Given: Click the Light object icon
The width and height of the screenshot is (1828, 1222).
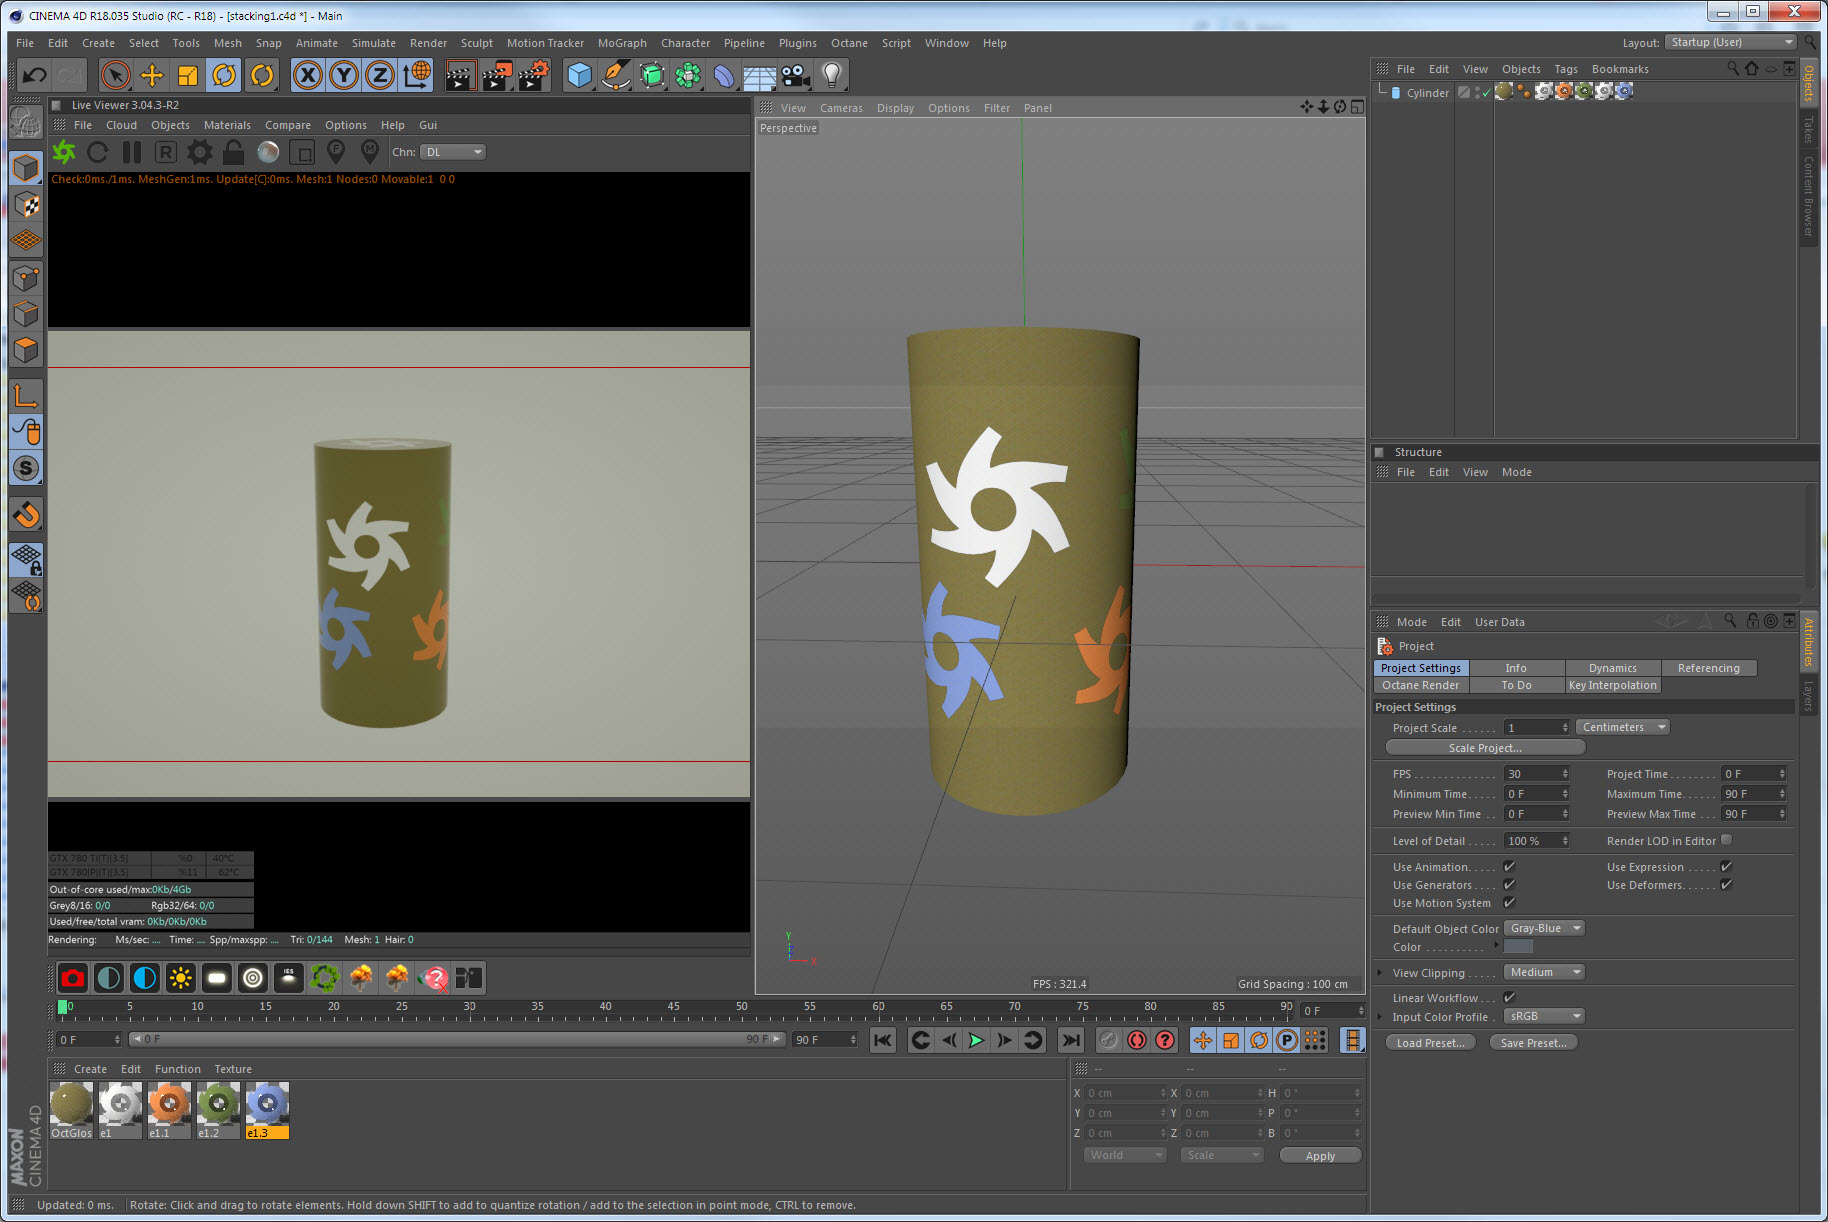Looking at the screenshot, I should point(831,75).
